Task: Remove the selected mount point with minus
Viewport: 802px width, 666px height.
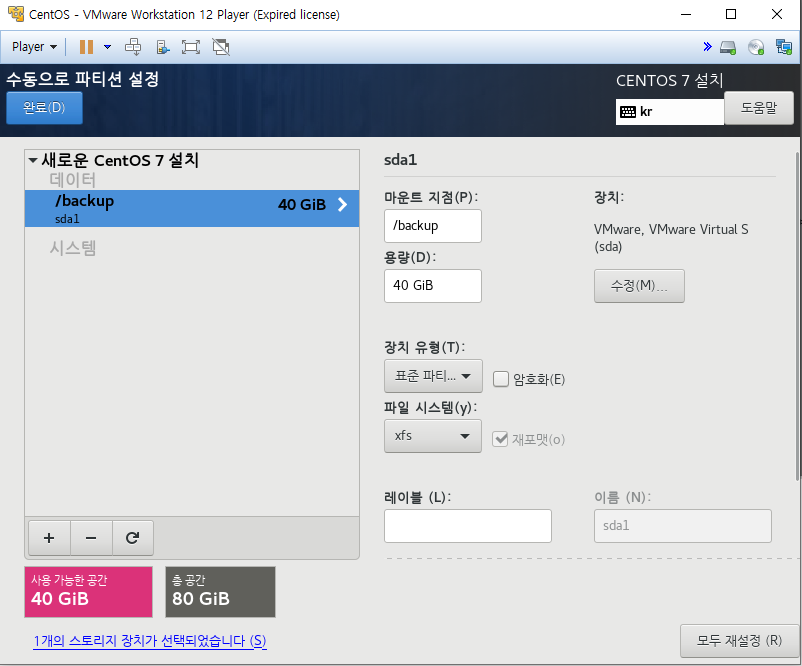Action: [91, 538]
